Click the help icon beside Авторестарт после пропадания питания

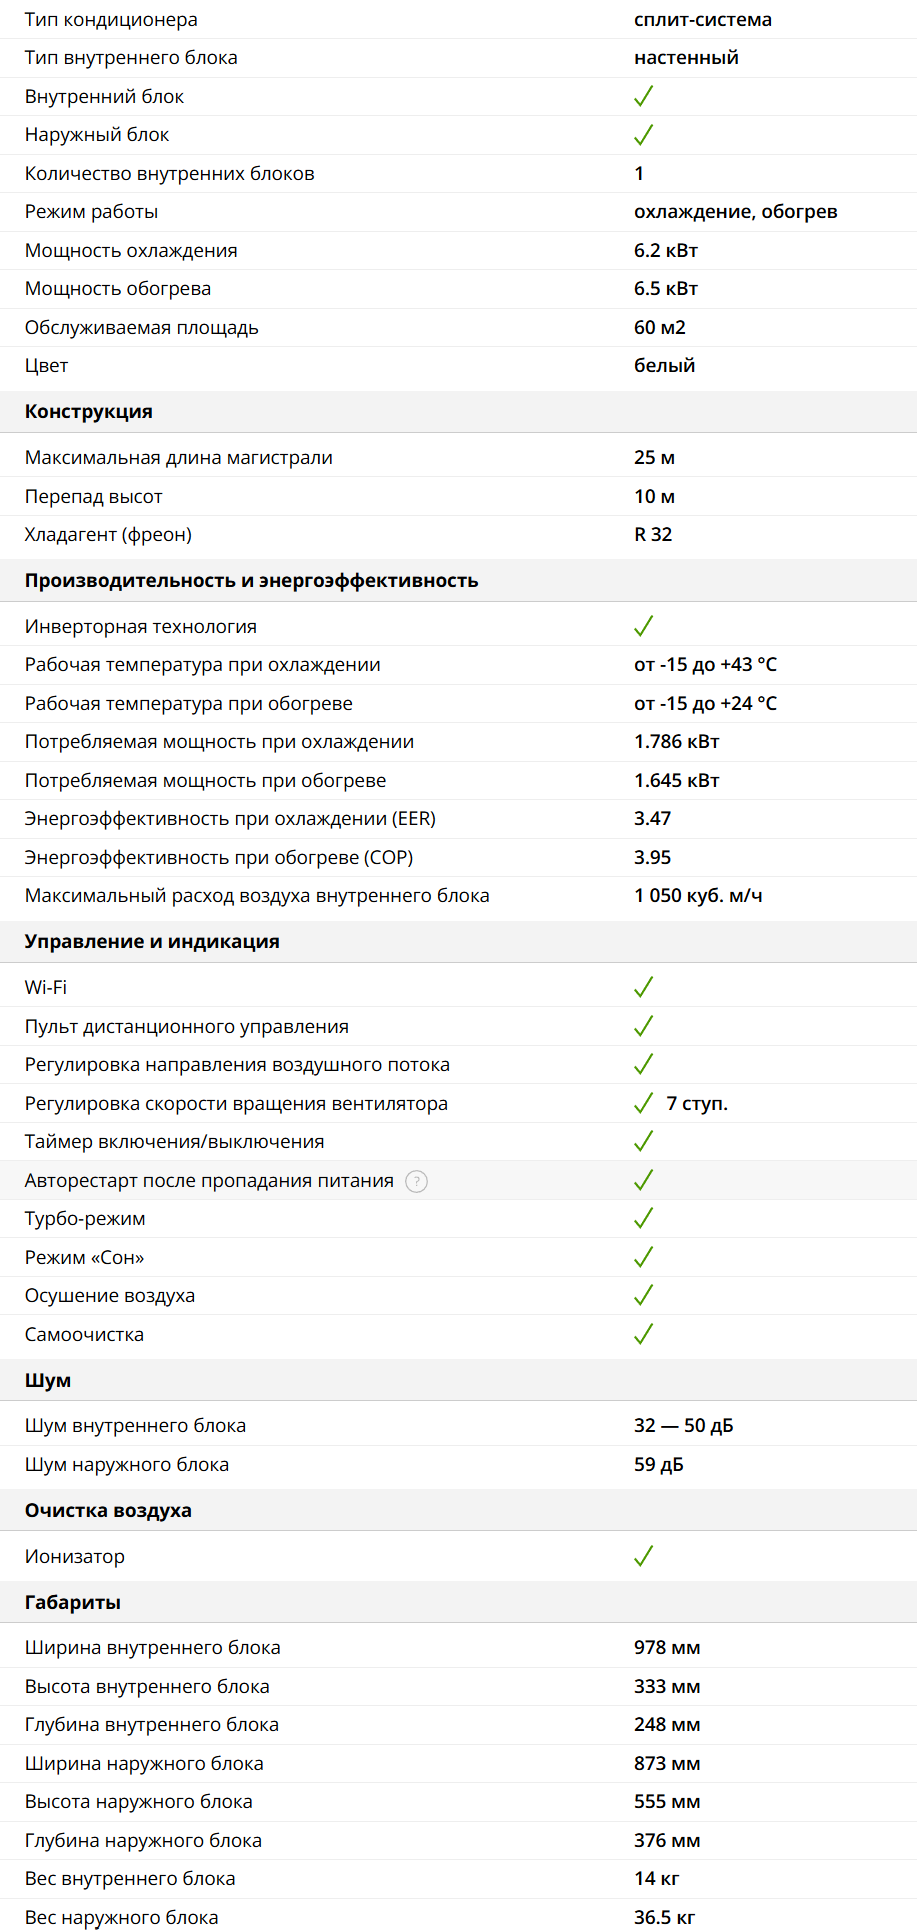416,1181
